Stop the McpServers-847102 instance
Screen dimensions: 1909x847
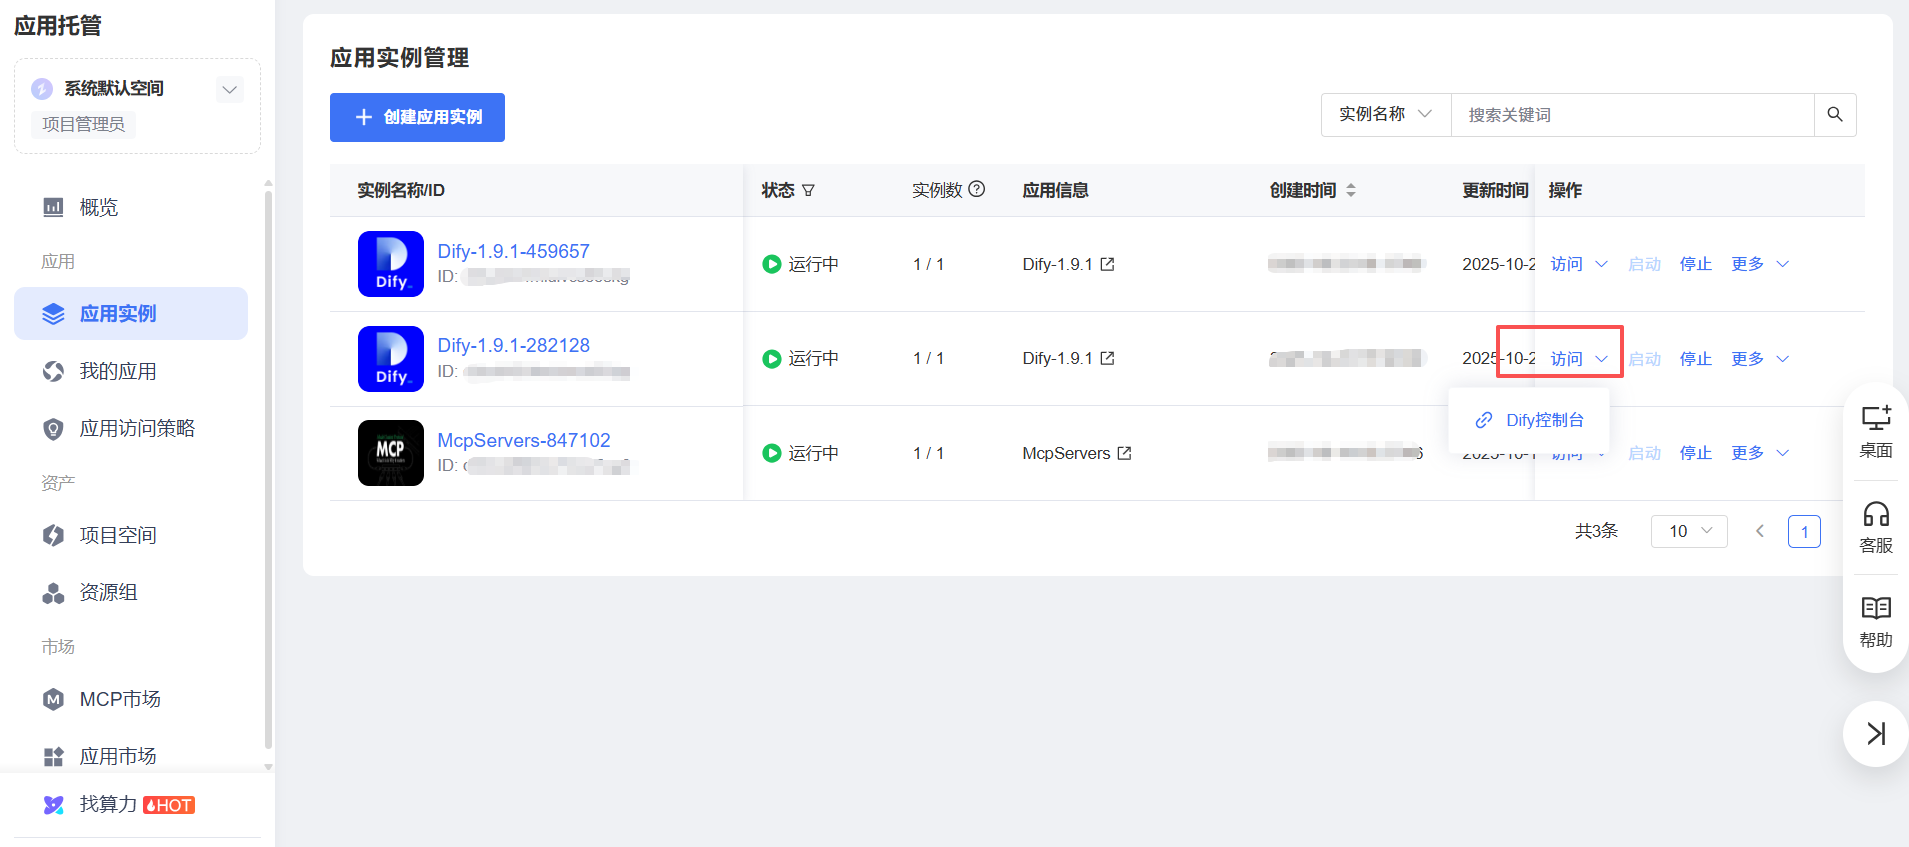(x=1695, y=453)
